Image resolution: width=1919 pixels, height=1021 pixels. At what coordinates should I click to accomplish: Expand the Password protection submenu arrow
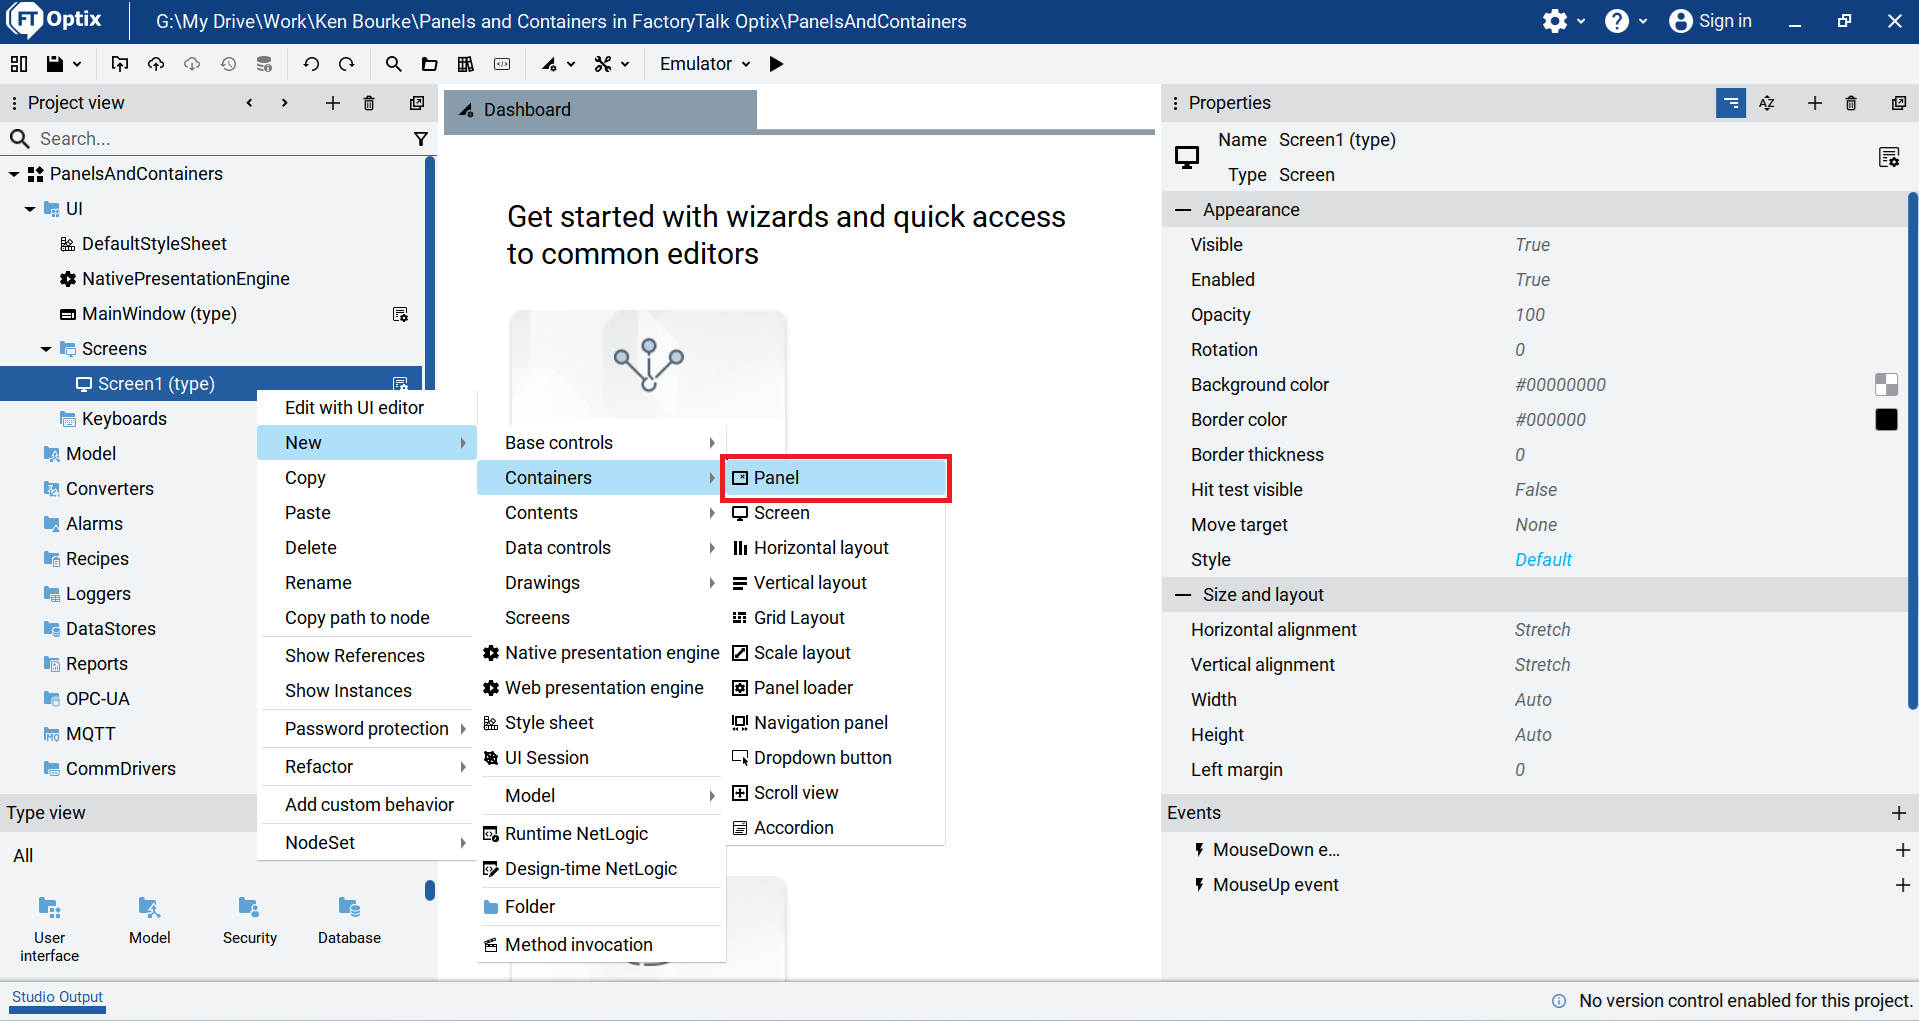[463, 729]
